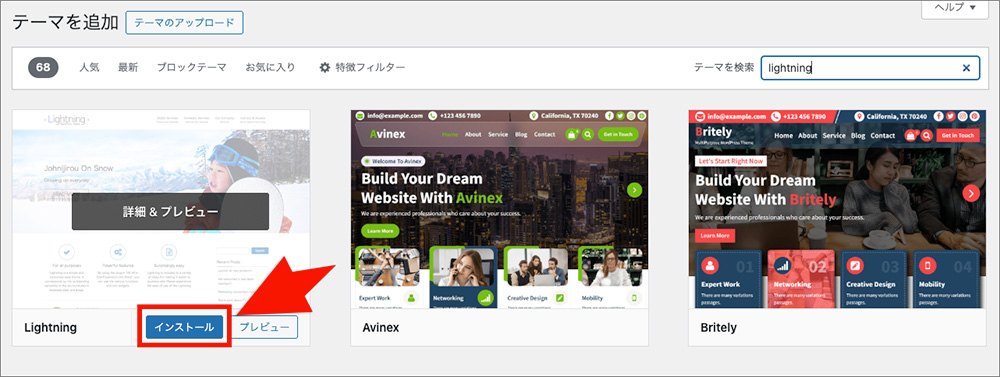The height and width of the screenshot is (377, 1000).
Task: Click the gear icon beside 特徴フィルター
Action: [325, 67]
